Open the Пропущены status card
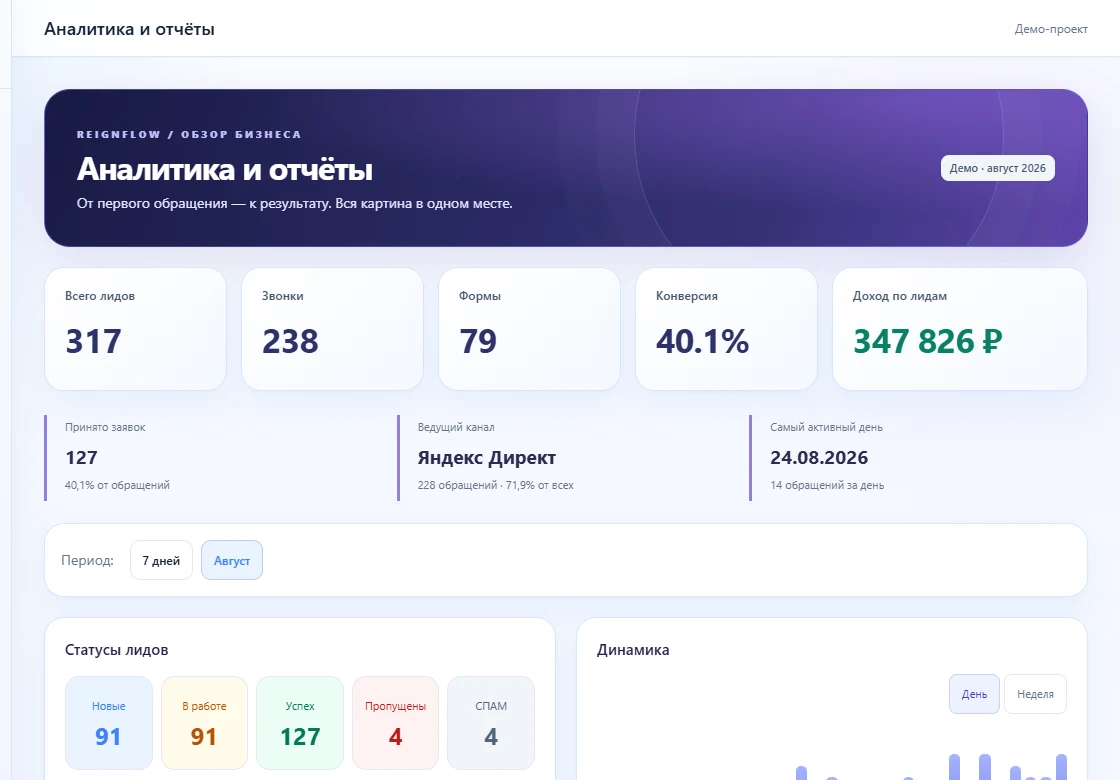Viewport: 1120px width, 780px height. 395,723
